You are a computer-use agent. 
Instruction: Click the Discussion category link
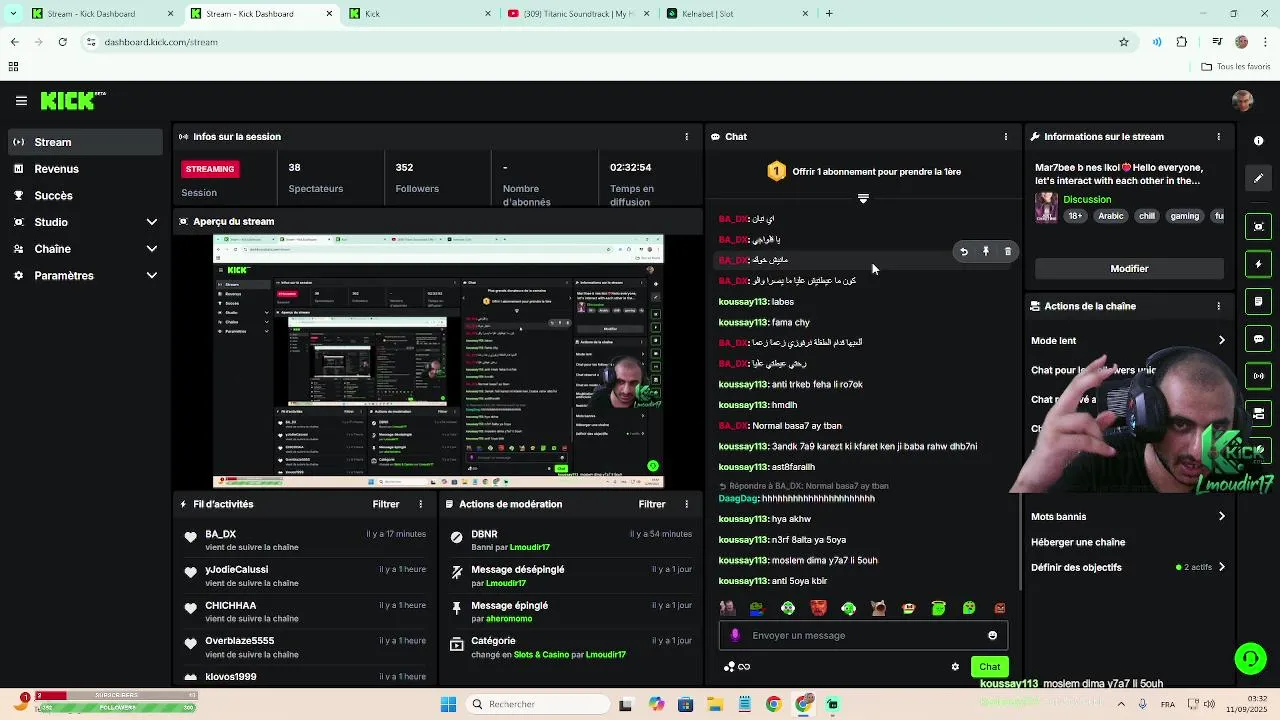pos(1087,200)
